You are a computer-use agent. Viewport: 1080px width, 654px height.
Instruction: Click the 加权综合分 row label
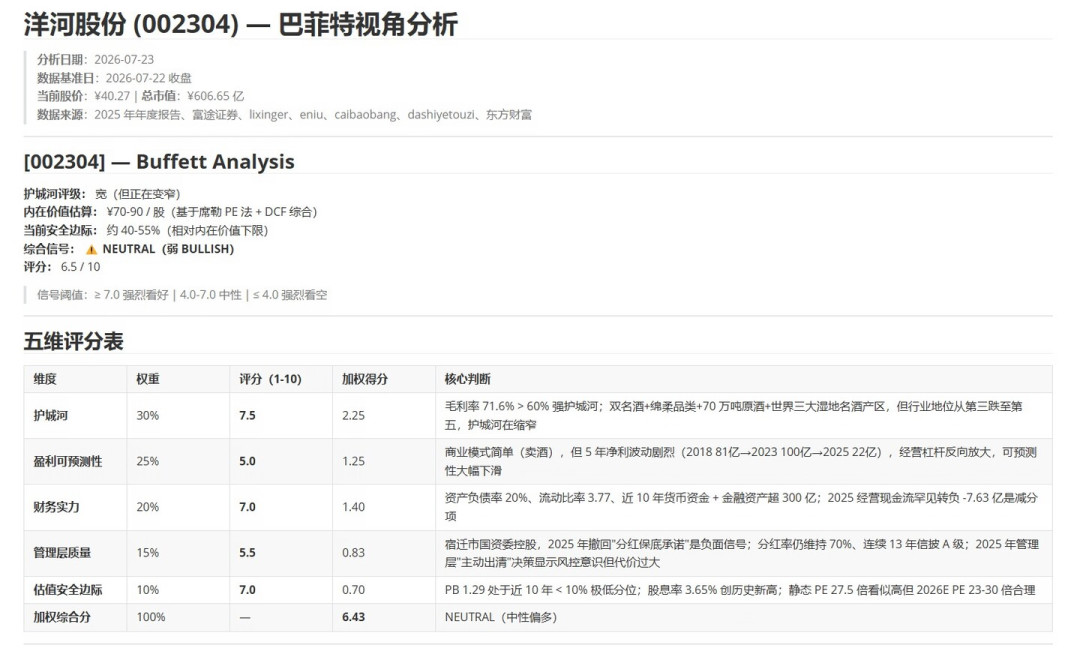[x=63, y=618]
